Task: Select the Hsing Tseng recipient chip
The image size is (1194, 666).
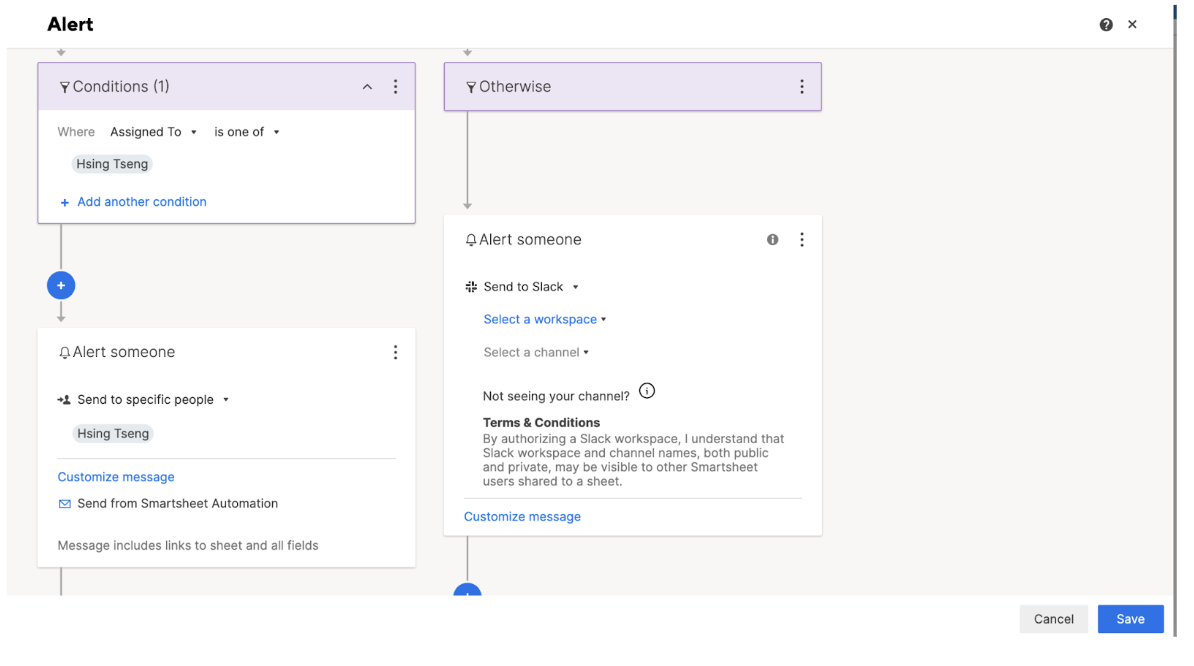Action: click(113, 433)
